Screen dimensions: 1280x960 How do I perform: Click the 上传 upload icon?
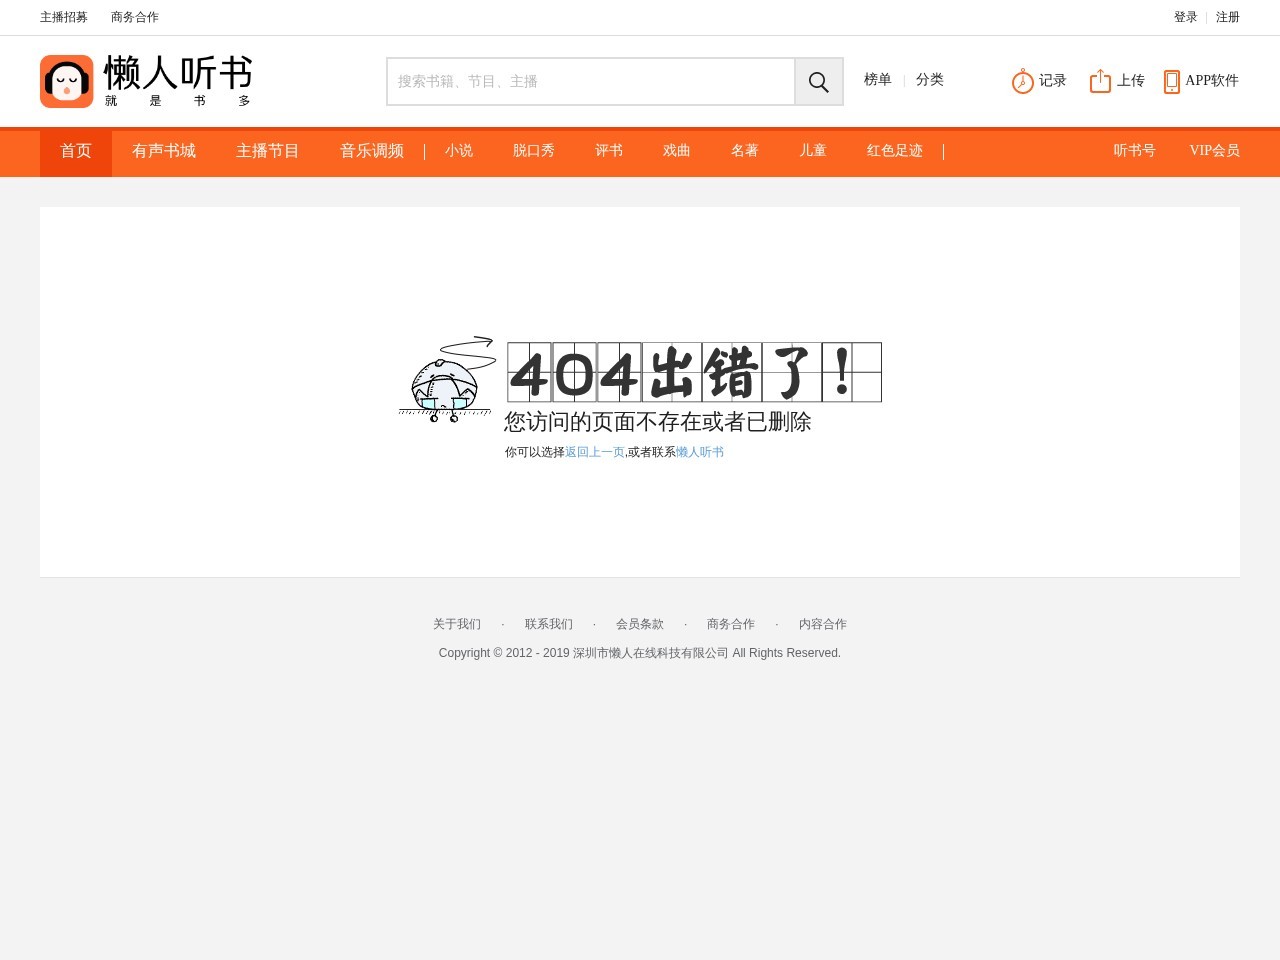pos(1100,81)
